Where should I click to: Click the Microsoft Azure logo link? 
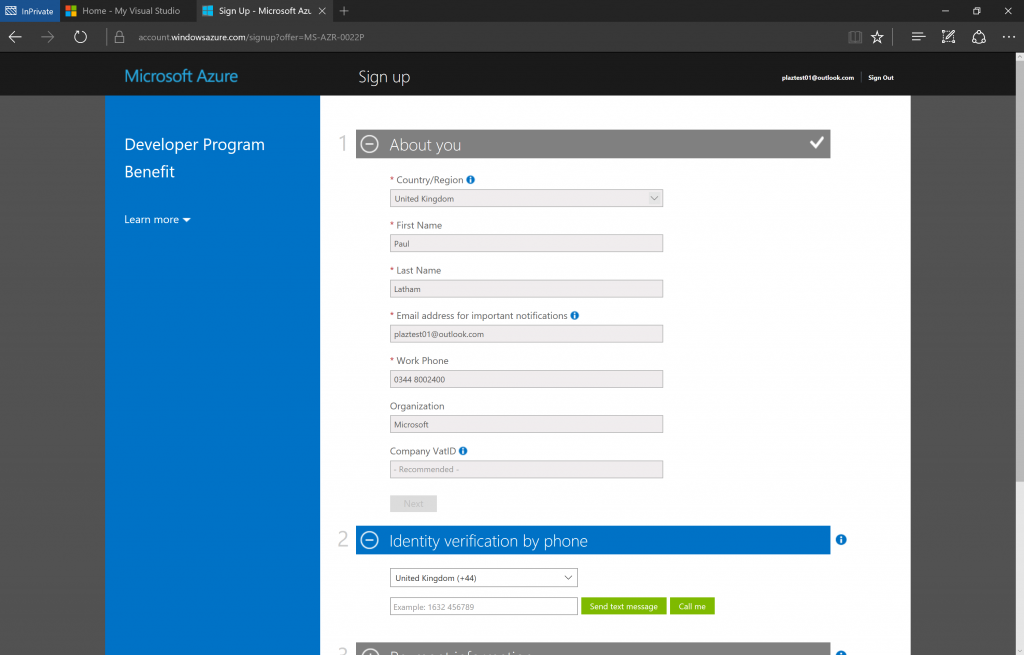pos(181,76)
